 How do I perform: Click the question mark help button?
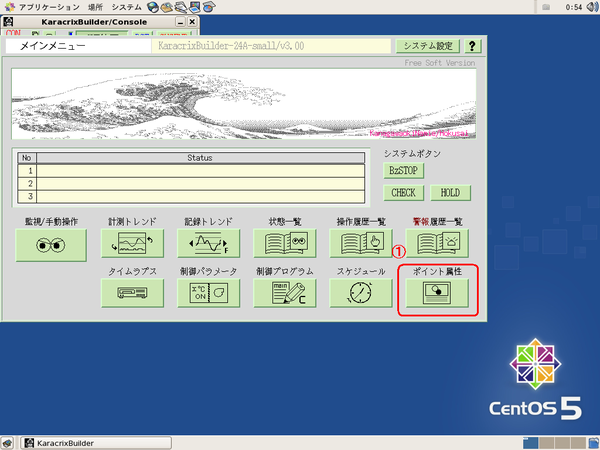coord(472,46)
